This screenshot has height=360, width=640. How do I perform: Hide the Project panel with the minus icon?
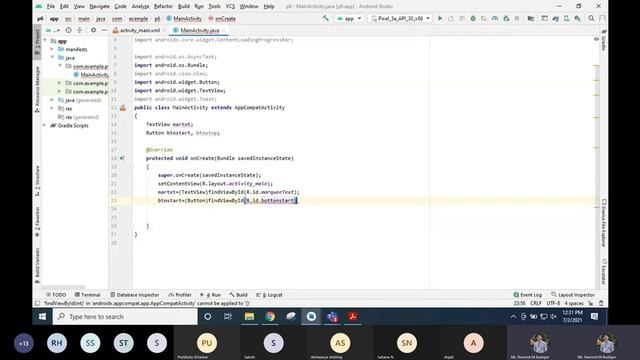tap(104, 30)
